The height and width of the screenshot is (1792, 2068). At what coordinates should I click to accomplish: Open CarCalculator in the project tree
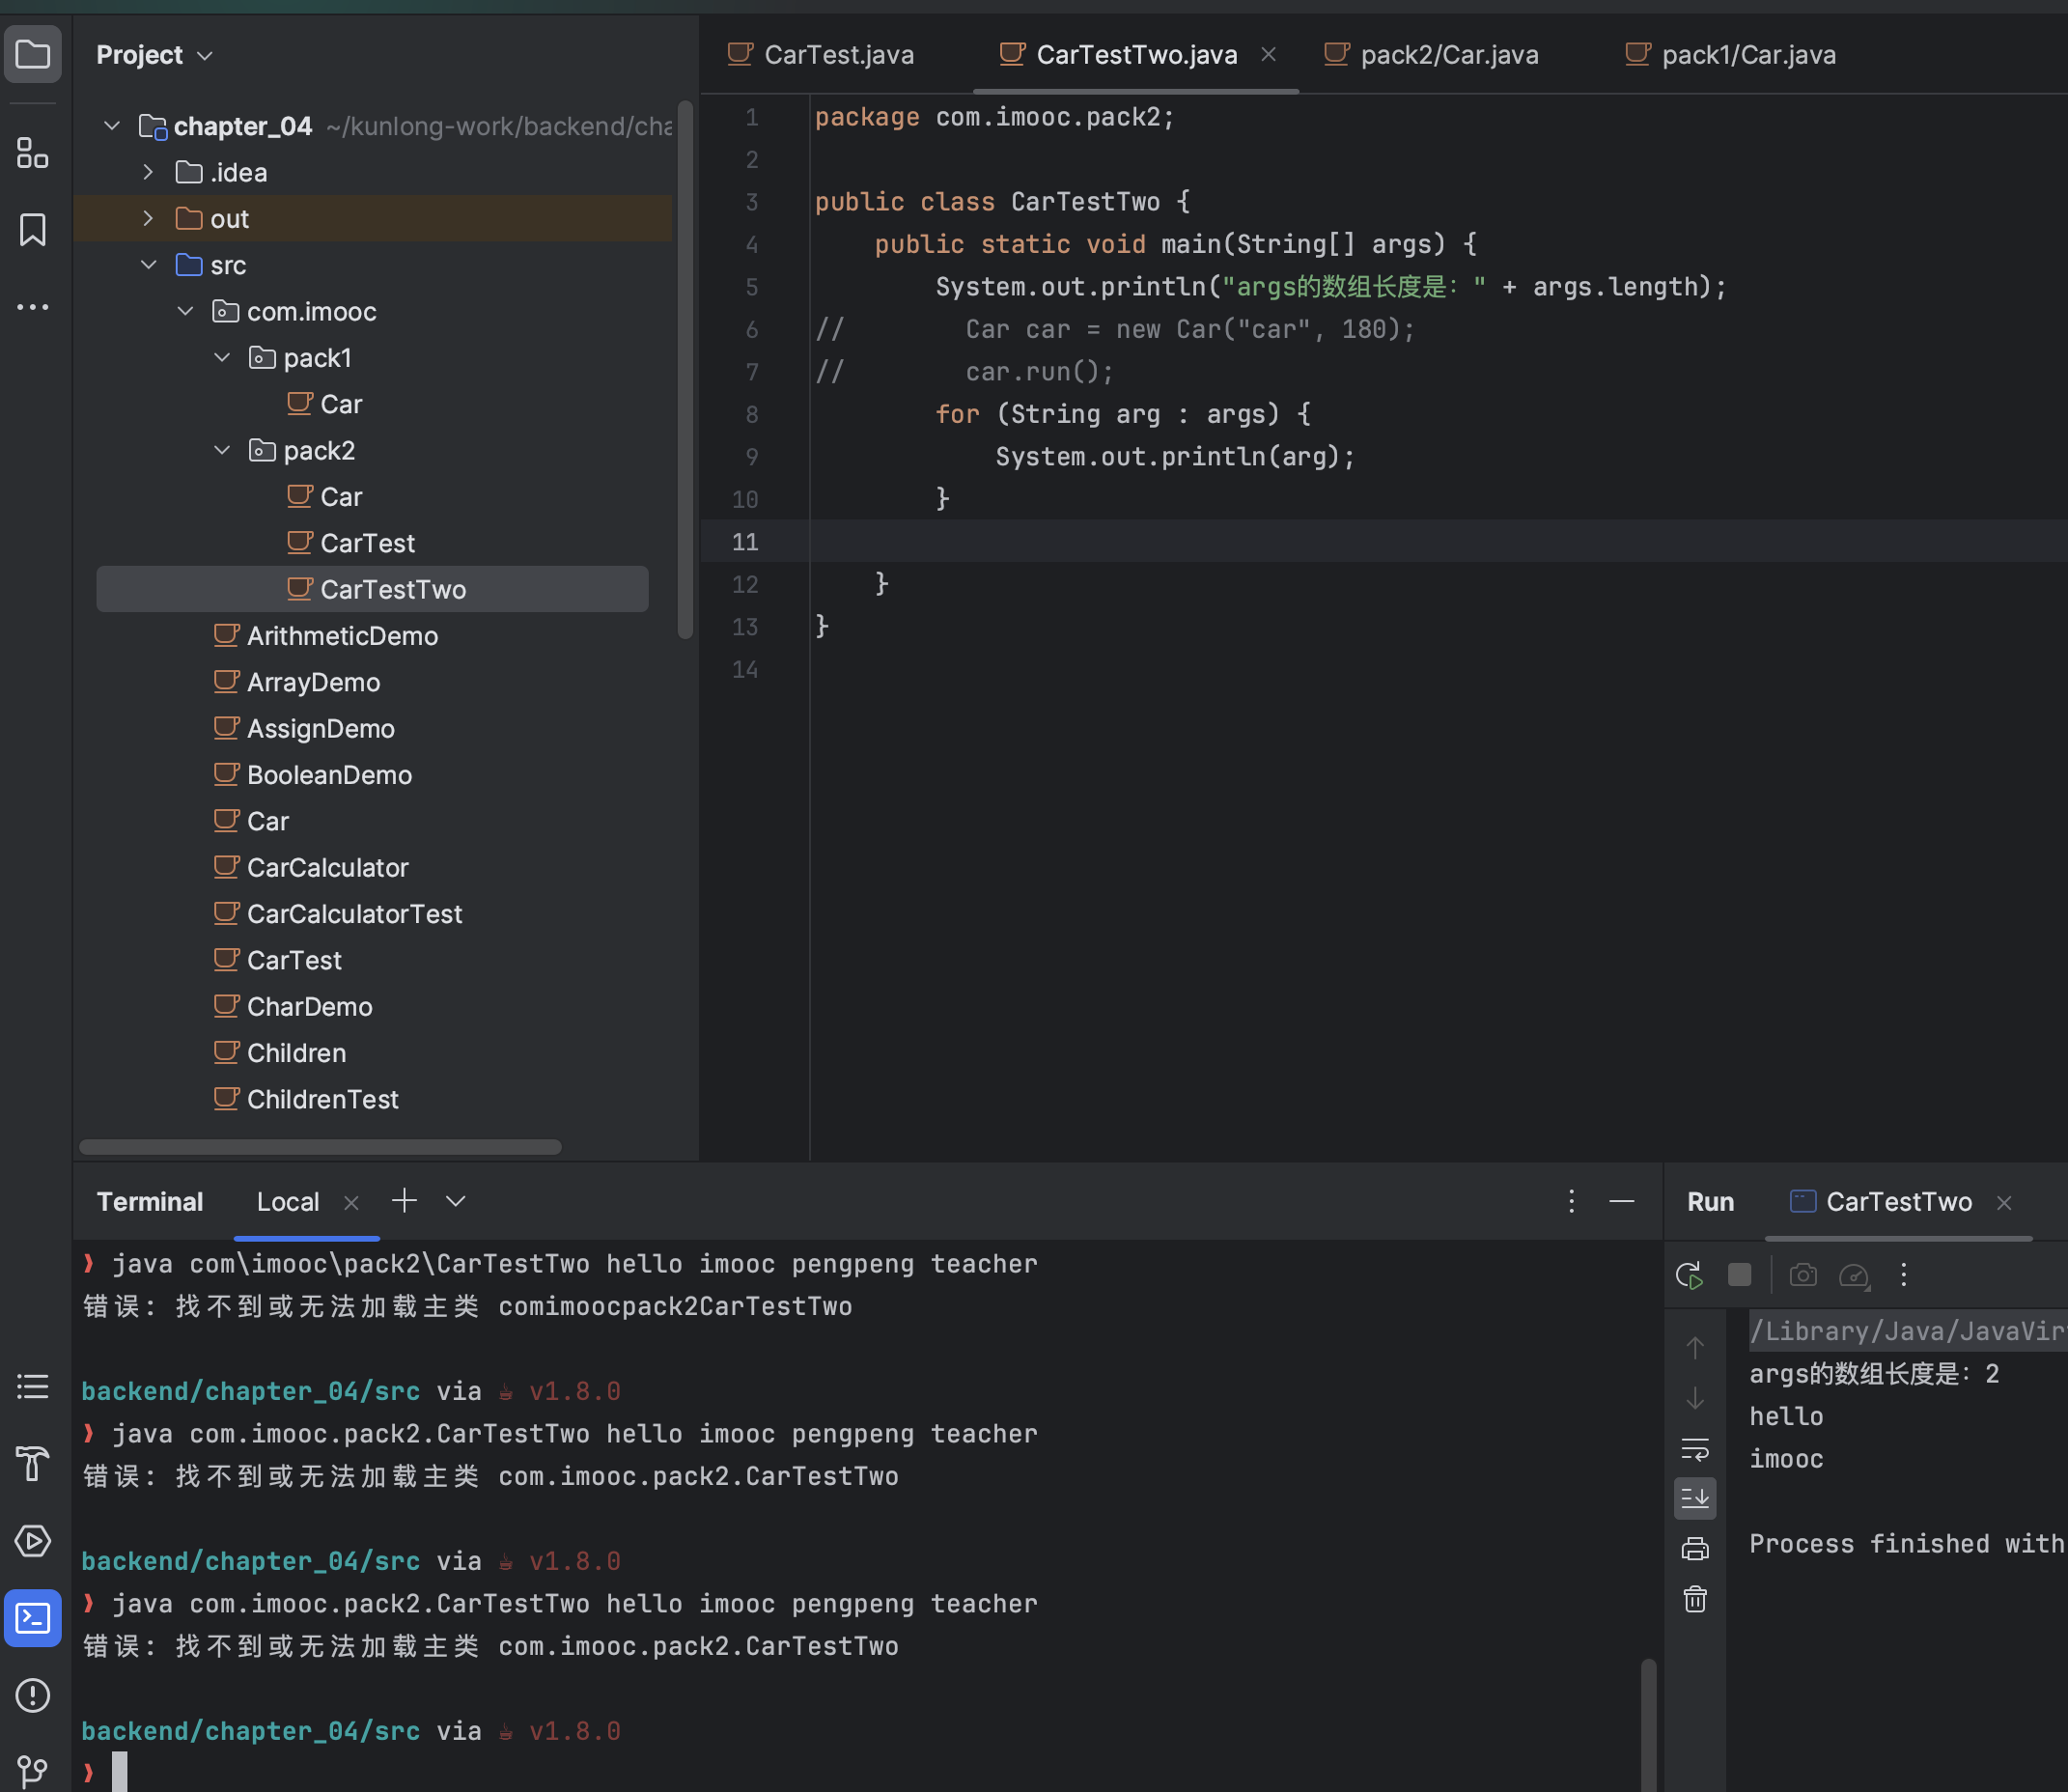point(311,867)
